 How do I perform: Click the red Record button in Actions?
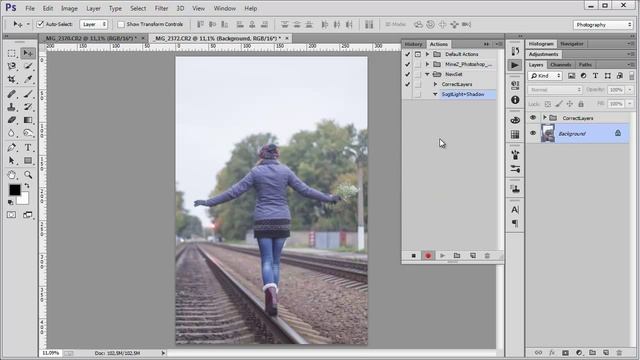coord(428,256)
